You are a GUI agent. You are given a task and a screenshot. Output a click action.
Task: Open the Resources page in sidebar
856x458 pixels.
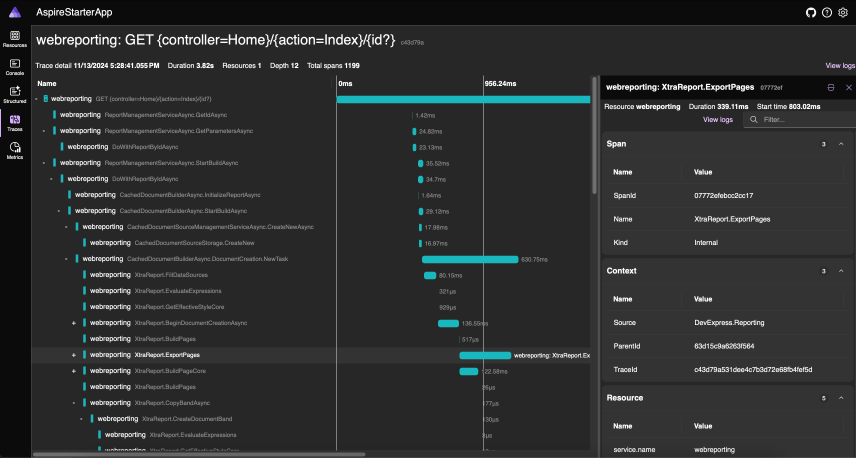[14, 38]
